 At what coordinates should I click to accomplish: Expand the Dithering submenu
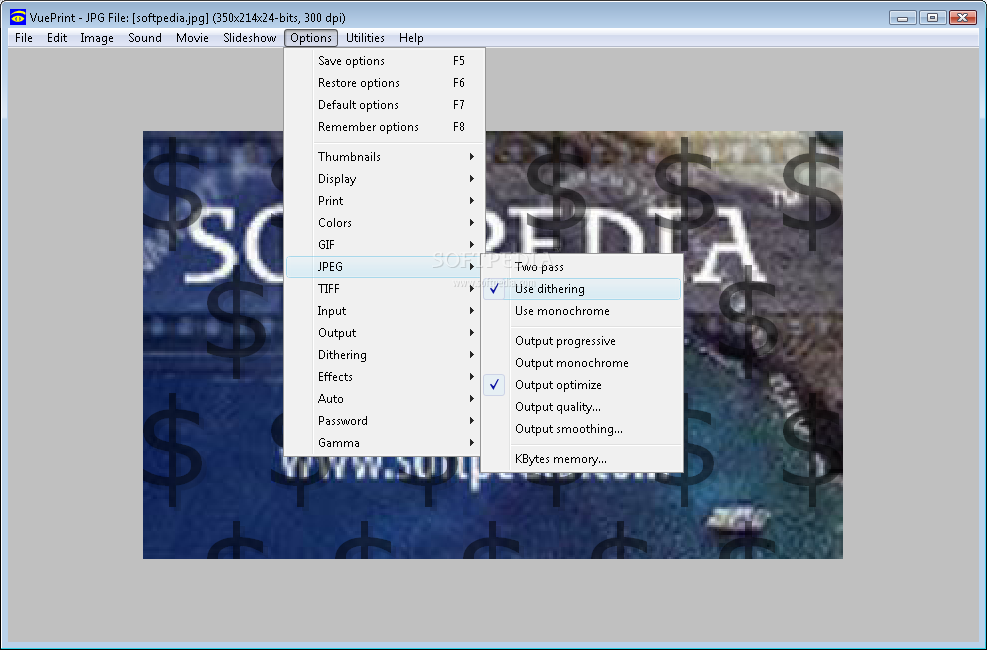click(385, 355)
